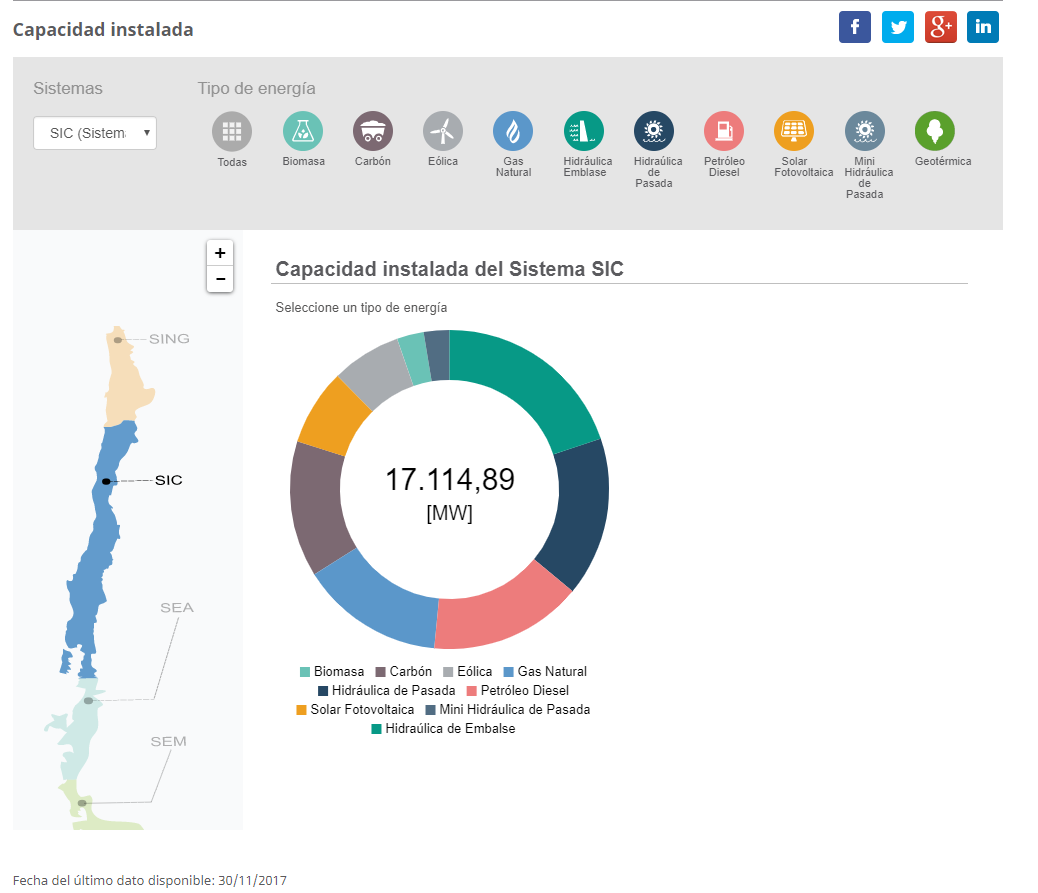Click the map zoom-in button
Screen dimensions: 1038x893
[x=219, y=252]
